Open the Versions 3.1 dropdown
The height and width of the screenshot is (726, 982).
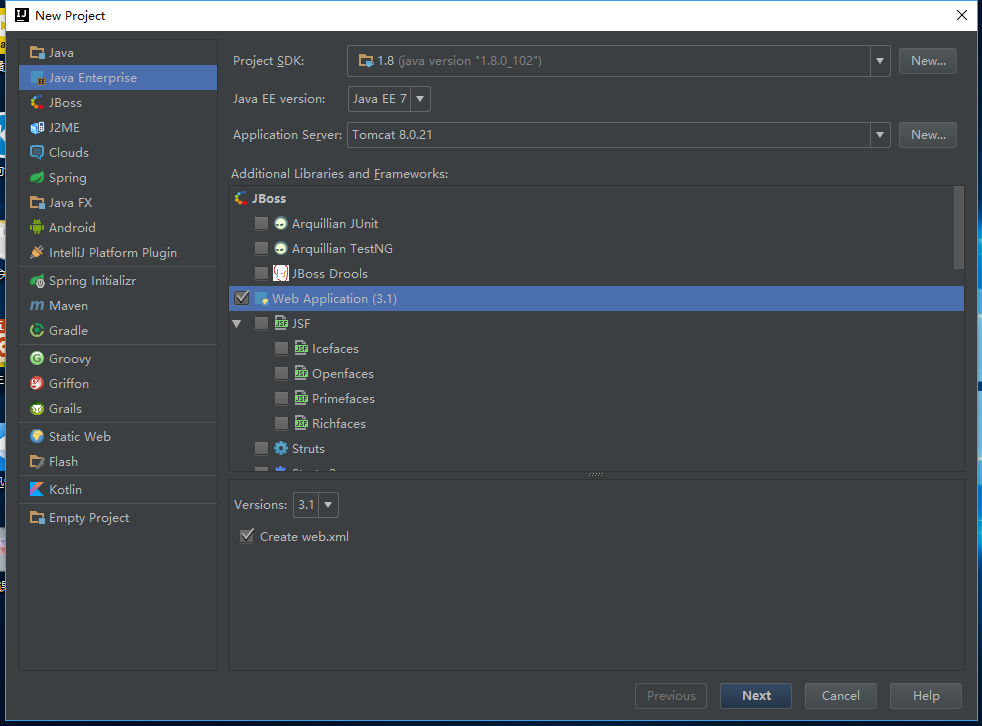click(328, 505)
